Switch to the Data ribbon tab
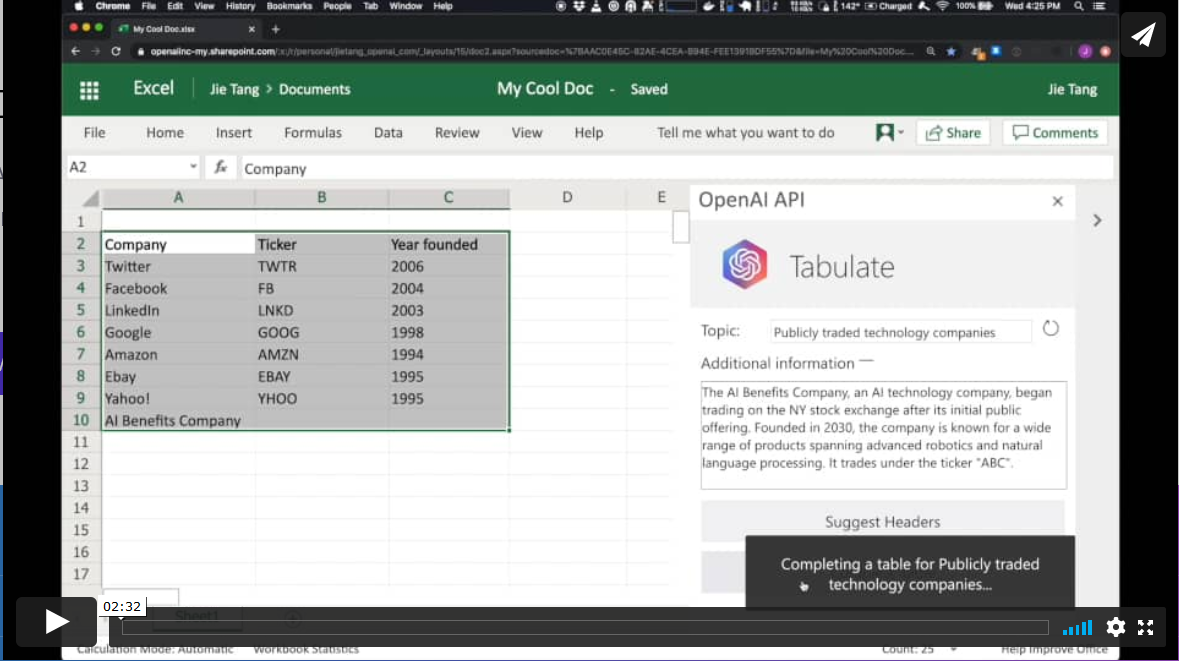The image size is (1179, 661). click(388, 132)
